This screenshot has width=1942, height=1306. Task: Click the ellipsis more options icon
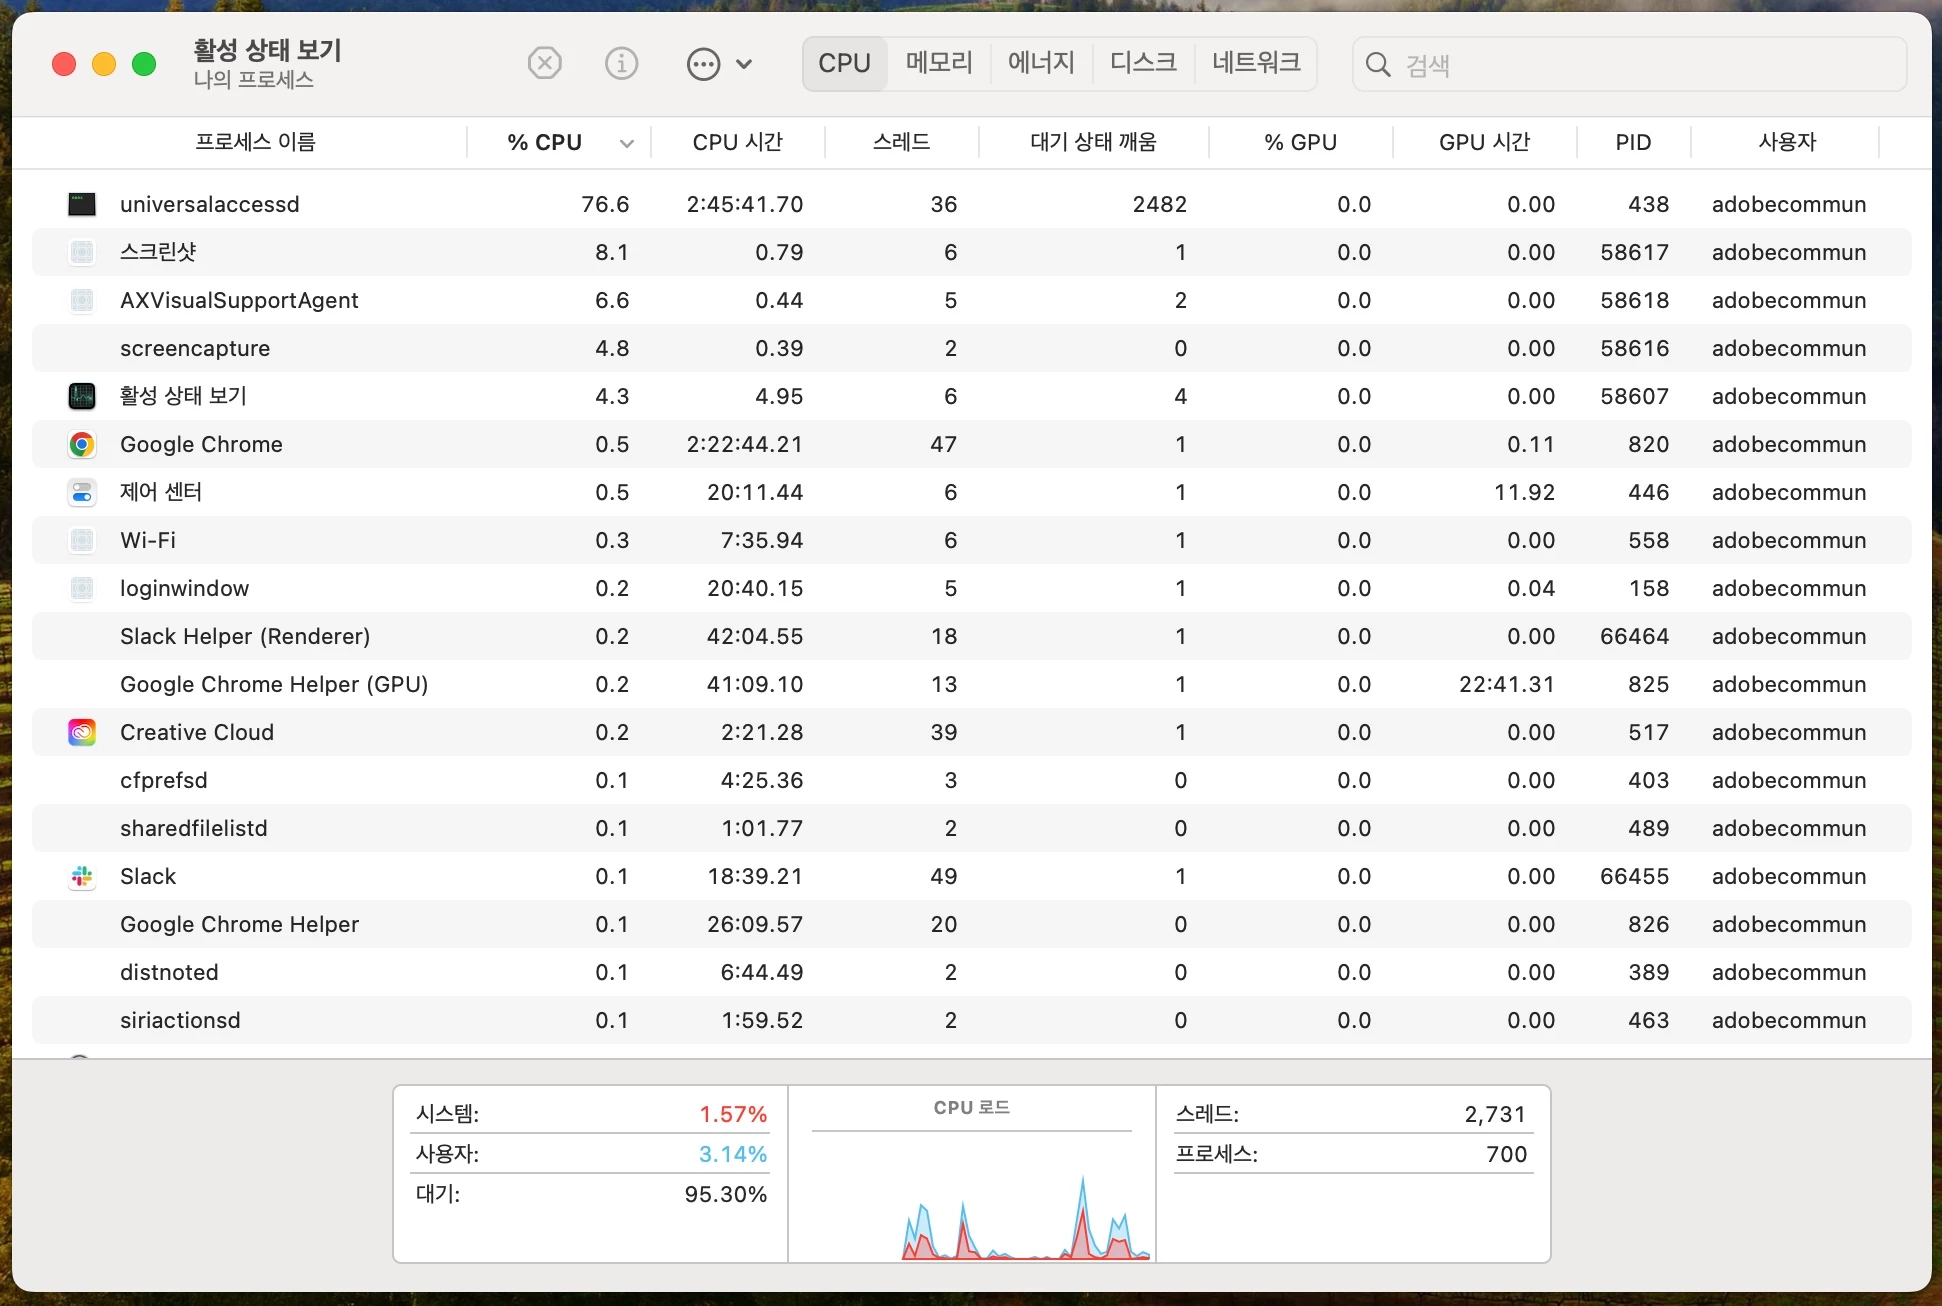click(703, 65)
